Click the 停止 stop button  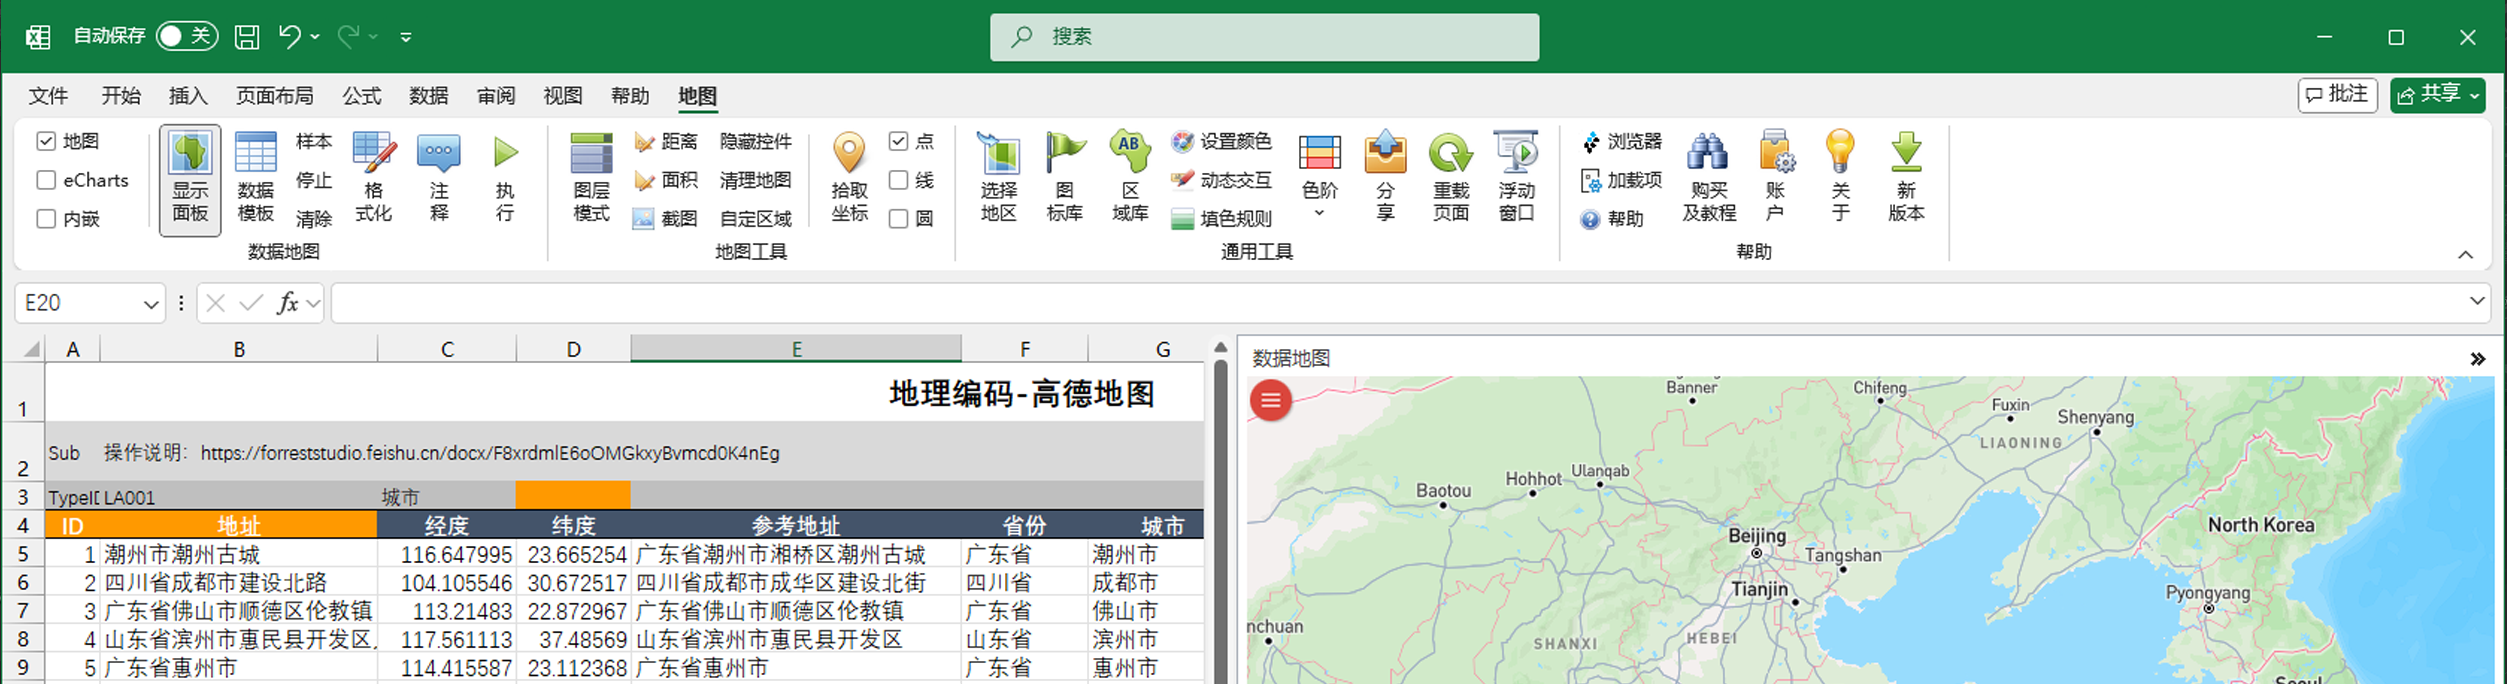click(314, 180)
